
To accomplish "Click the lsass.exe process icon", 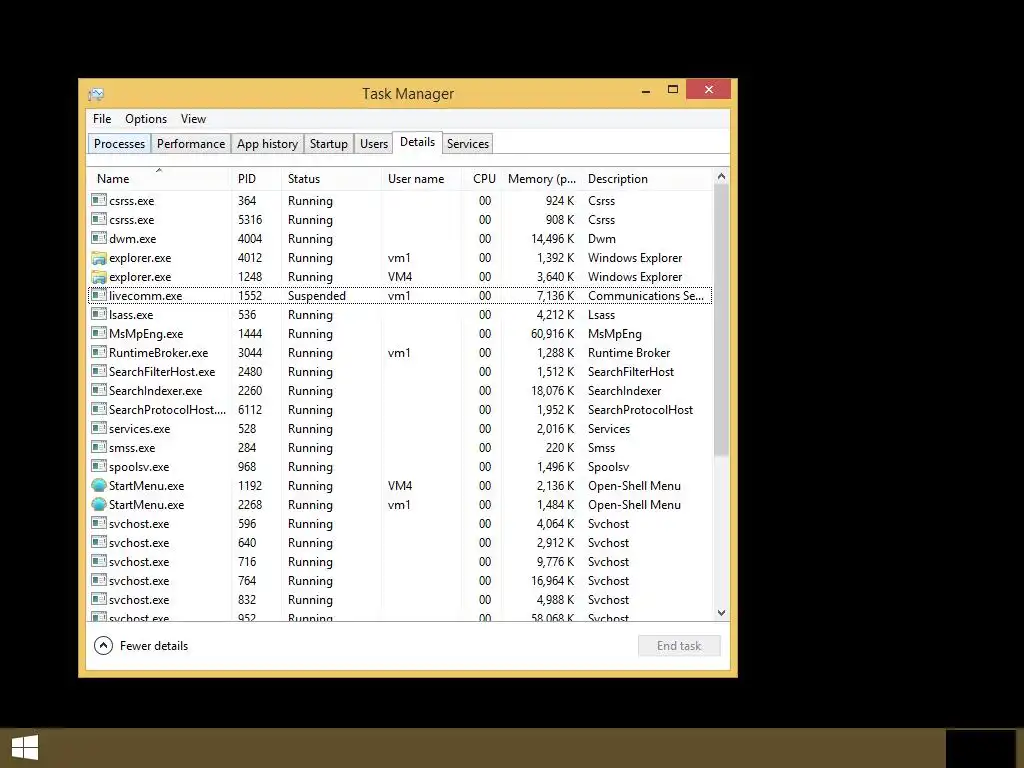I will (x=99, y=314).
